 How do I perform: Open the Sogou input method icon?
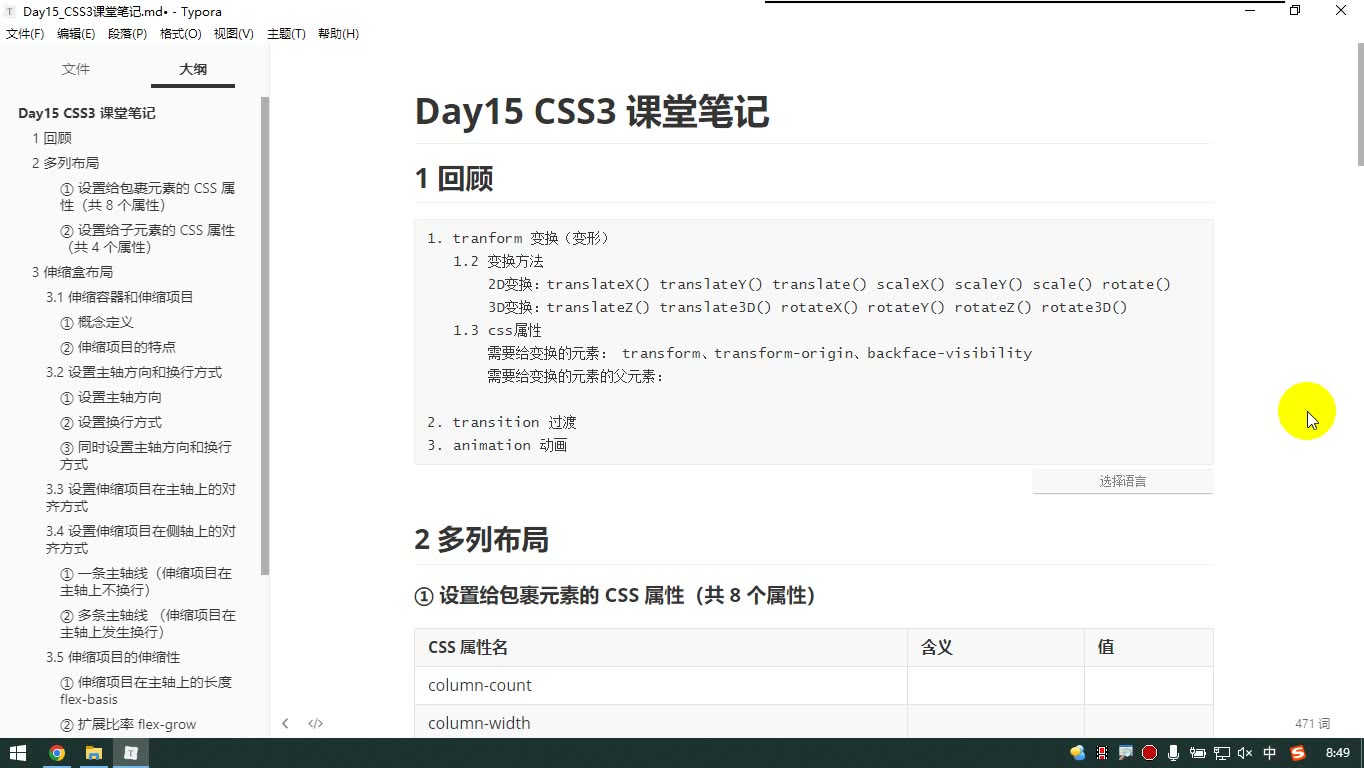tap(1298, 753)
